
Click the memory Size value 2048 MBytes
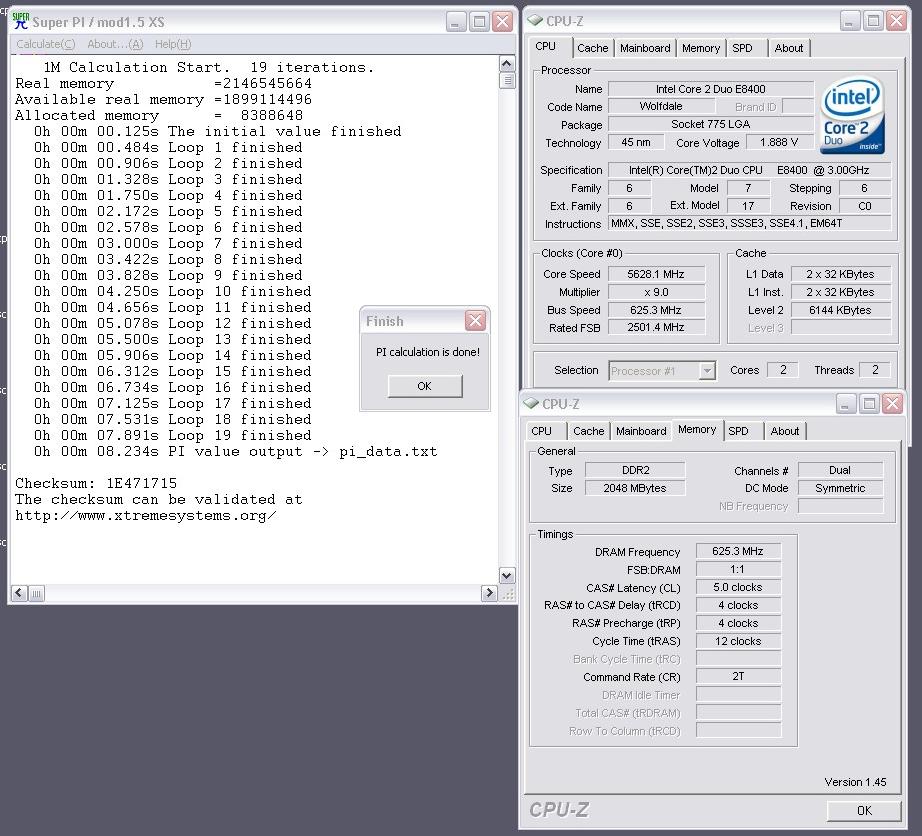[635, 488]
